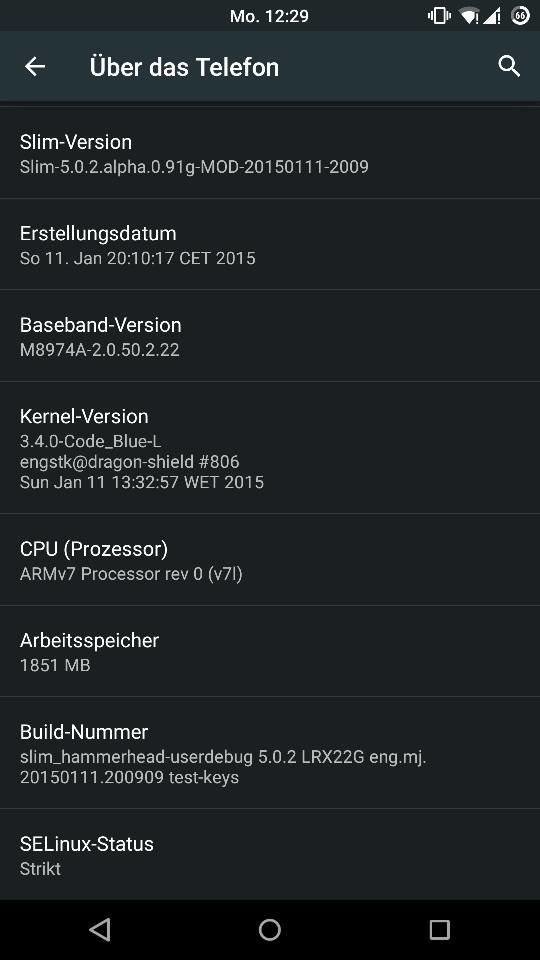Screen dimensions: 540x960
Task: Tap the clock showing Mo. 12:29
Action: 269,16
